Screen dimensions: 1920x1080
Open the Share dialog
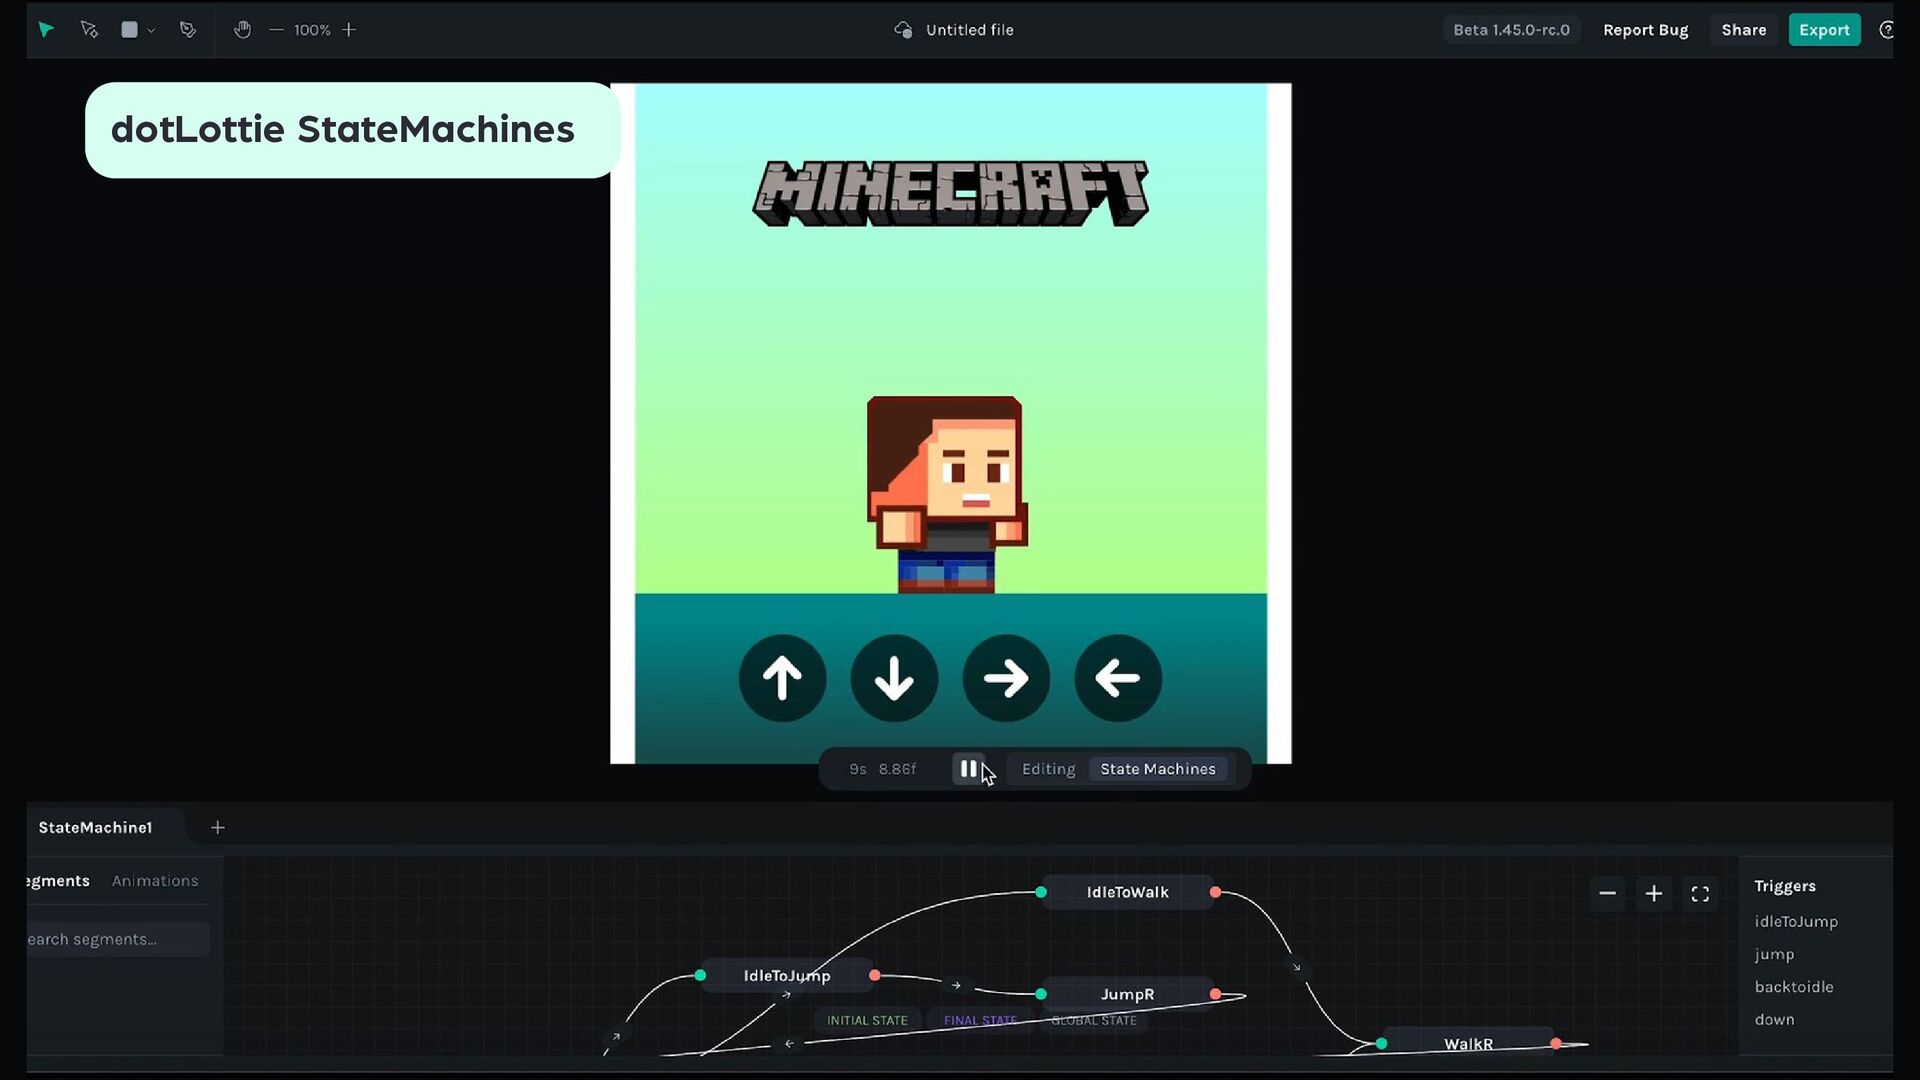(x=1743, y=30)
